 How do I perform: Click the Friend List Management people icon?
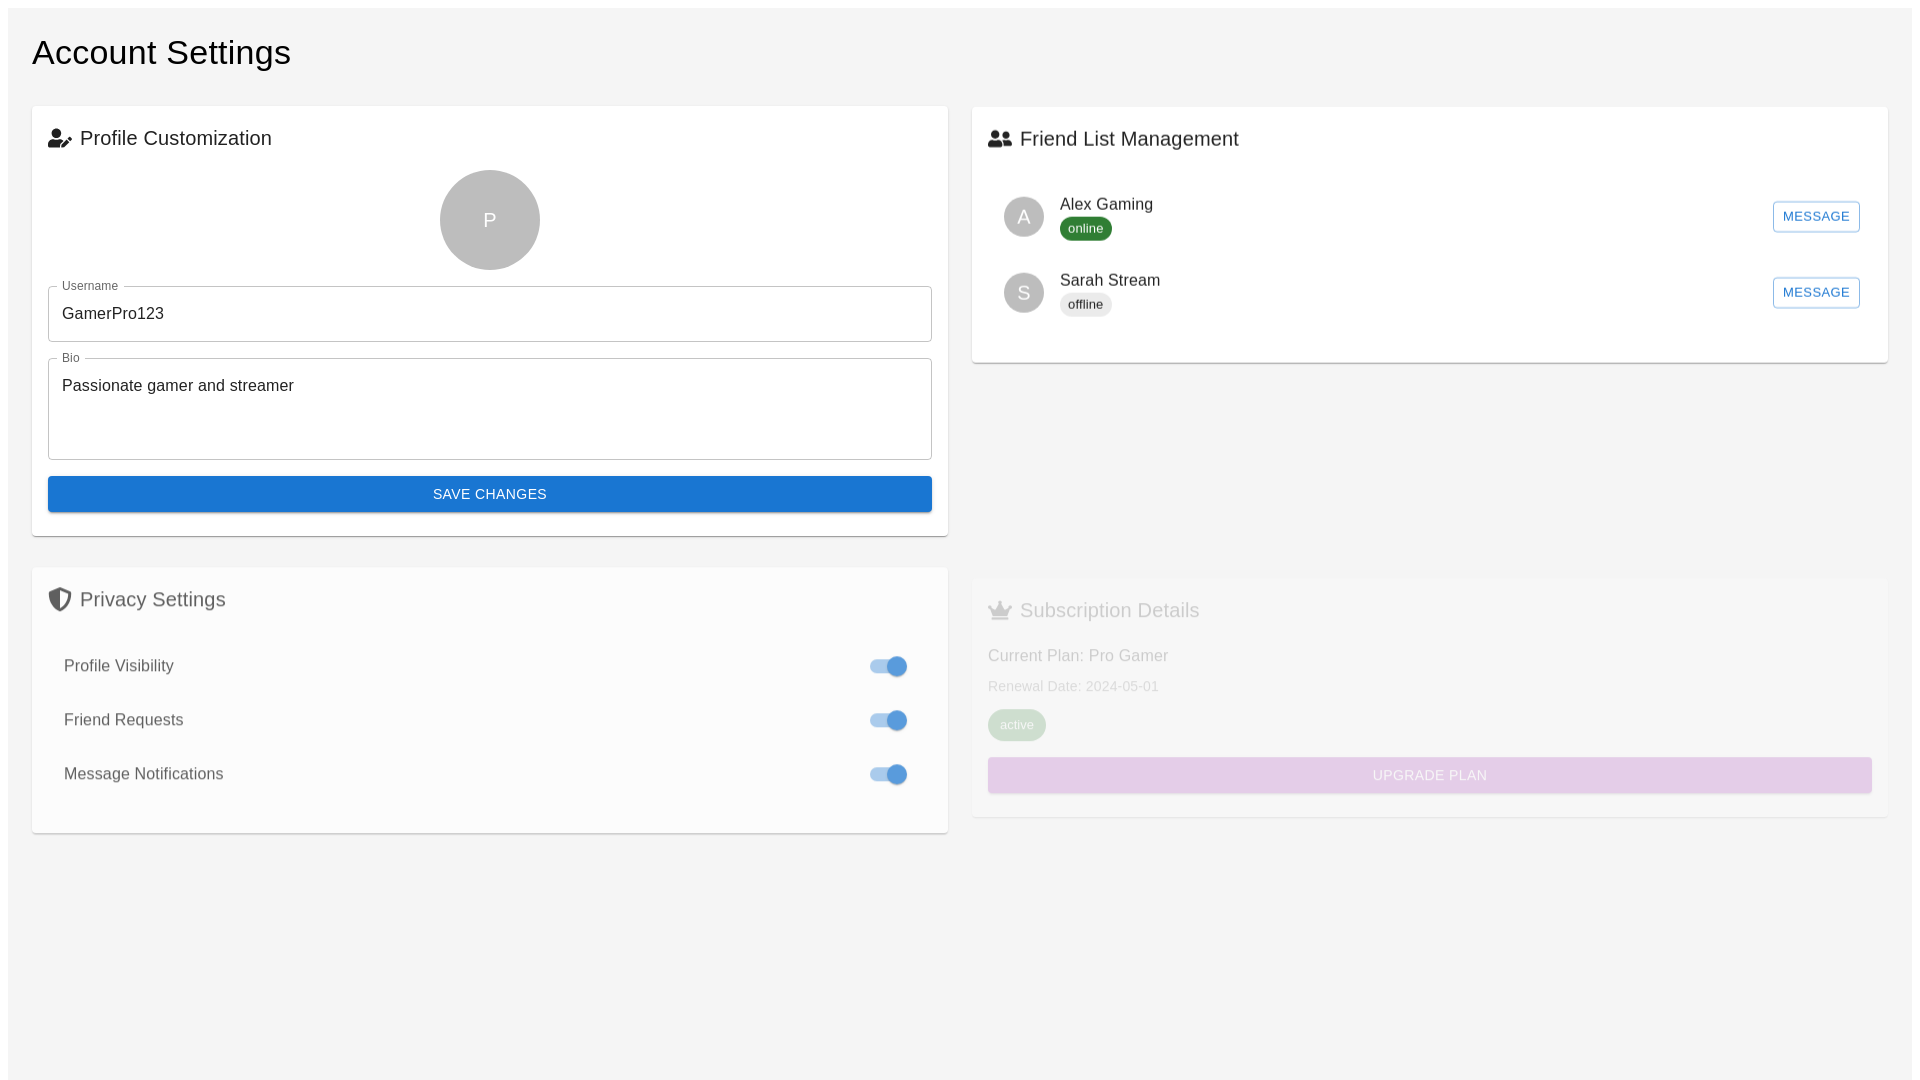coord(999,139)
